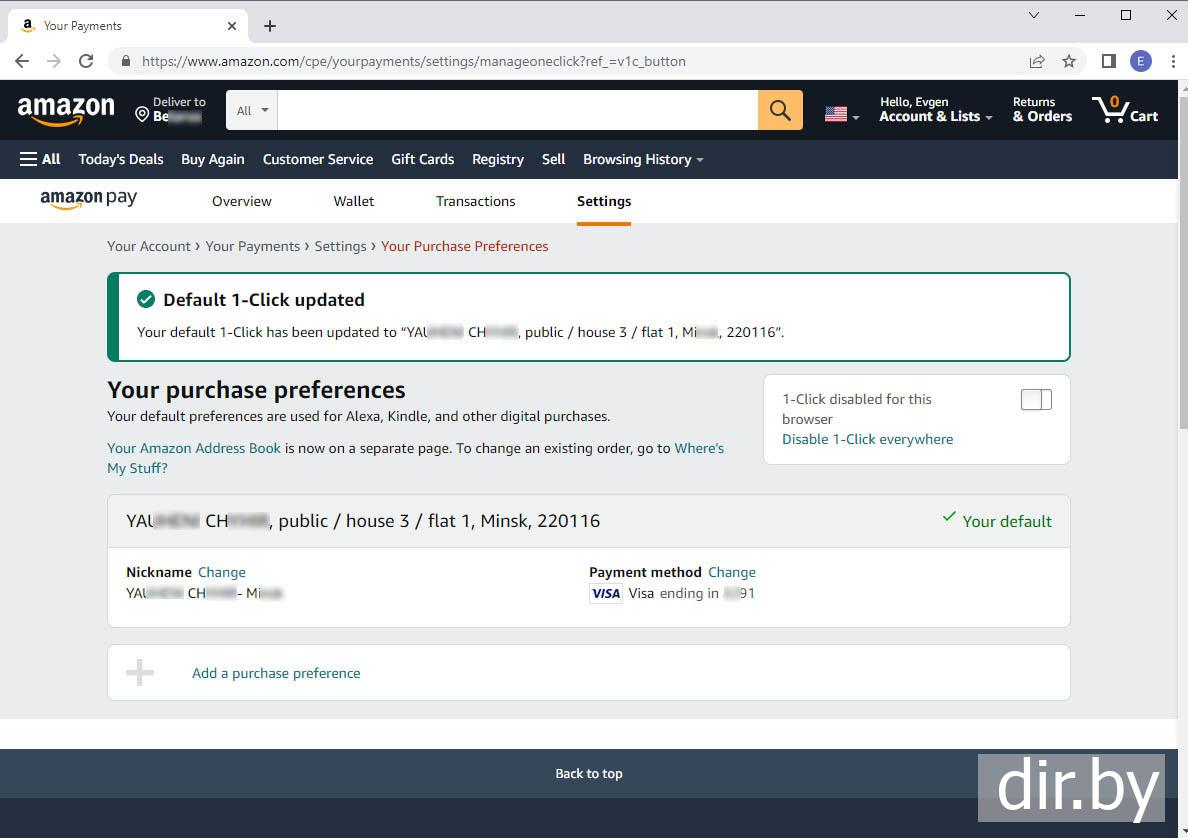
Task: Open the Sell page
Action: (x=553, y=159)
